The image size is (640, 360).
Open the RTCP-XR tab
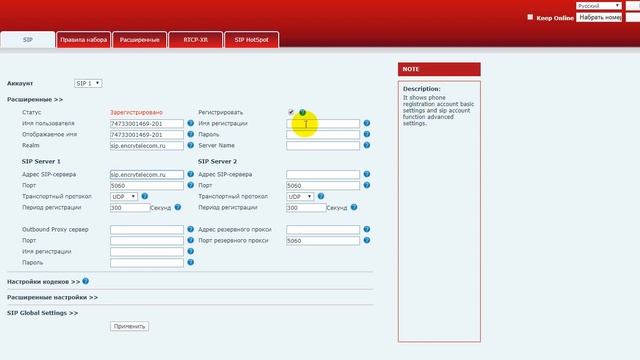point(196,40)
